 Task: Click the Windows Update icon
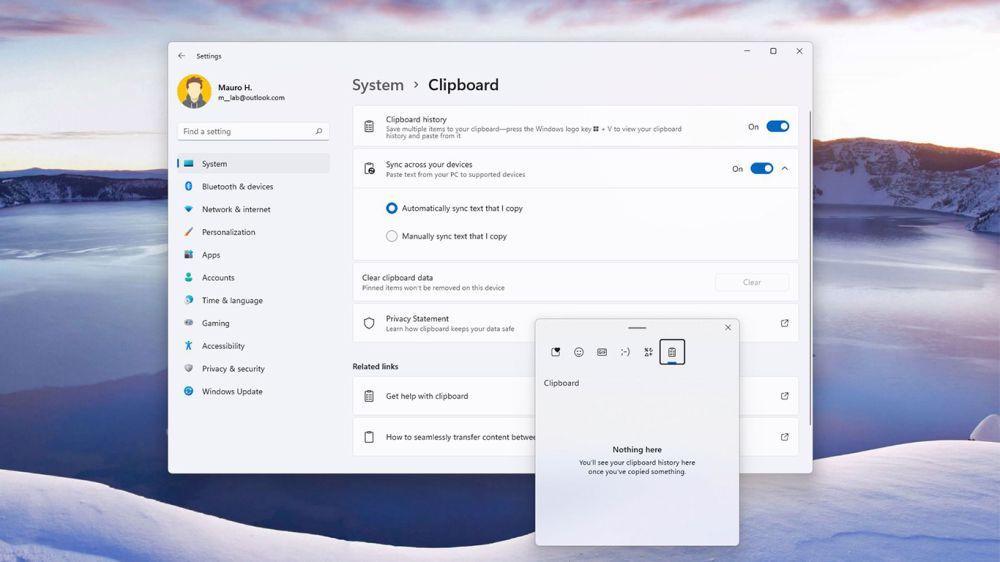[x=189, y=391]
